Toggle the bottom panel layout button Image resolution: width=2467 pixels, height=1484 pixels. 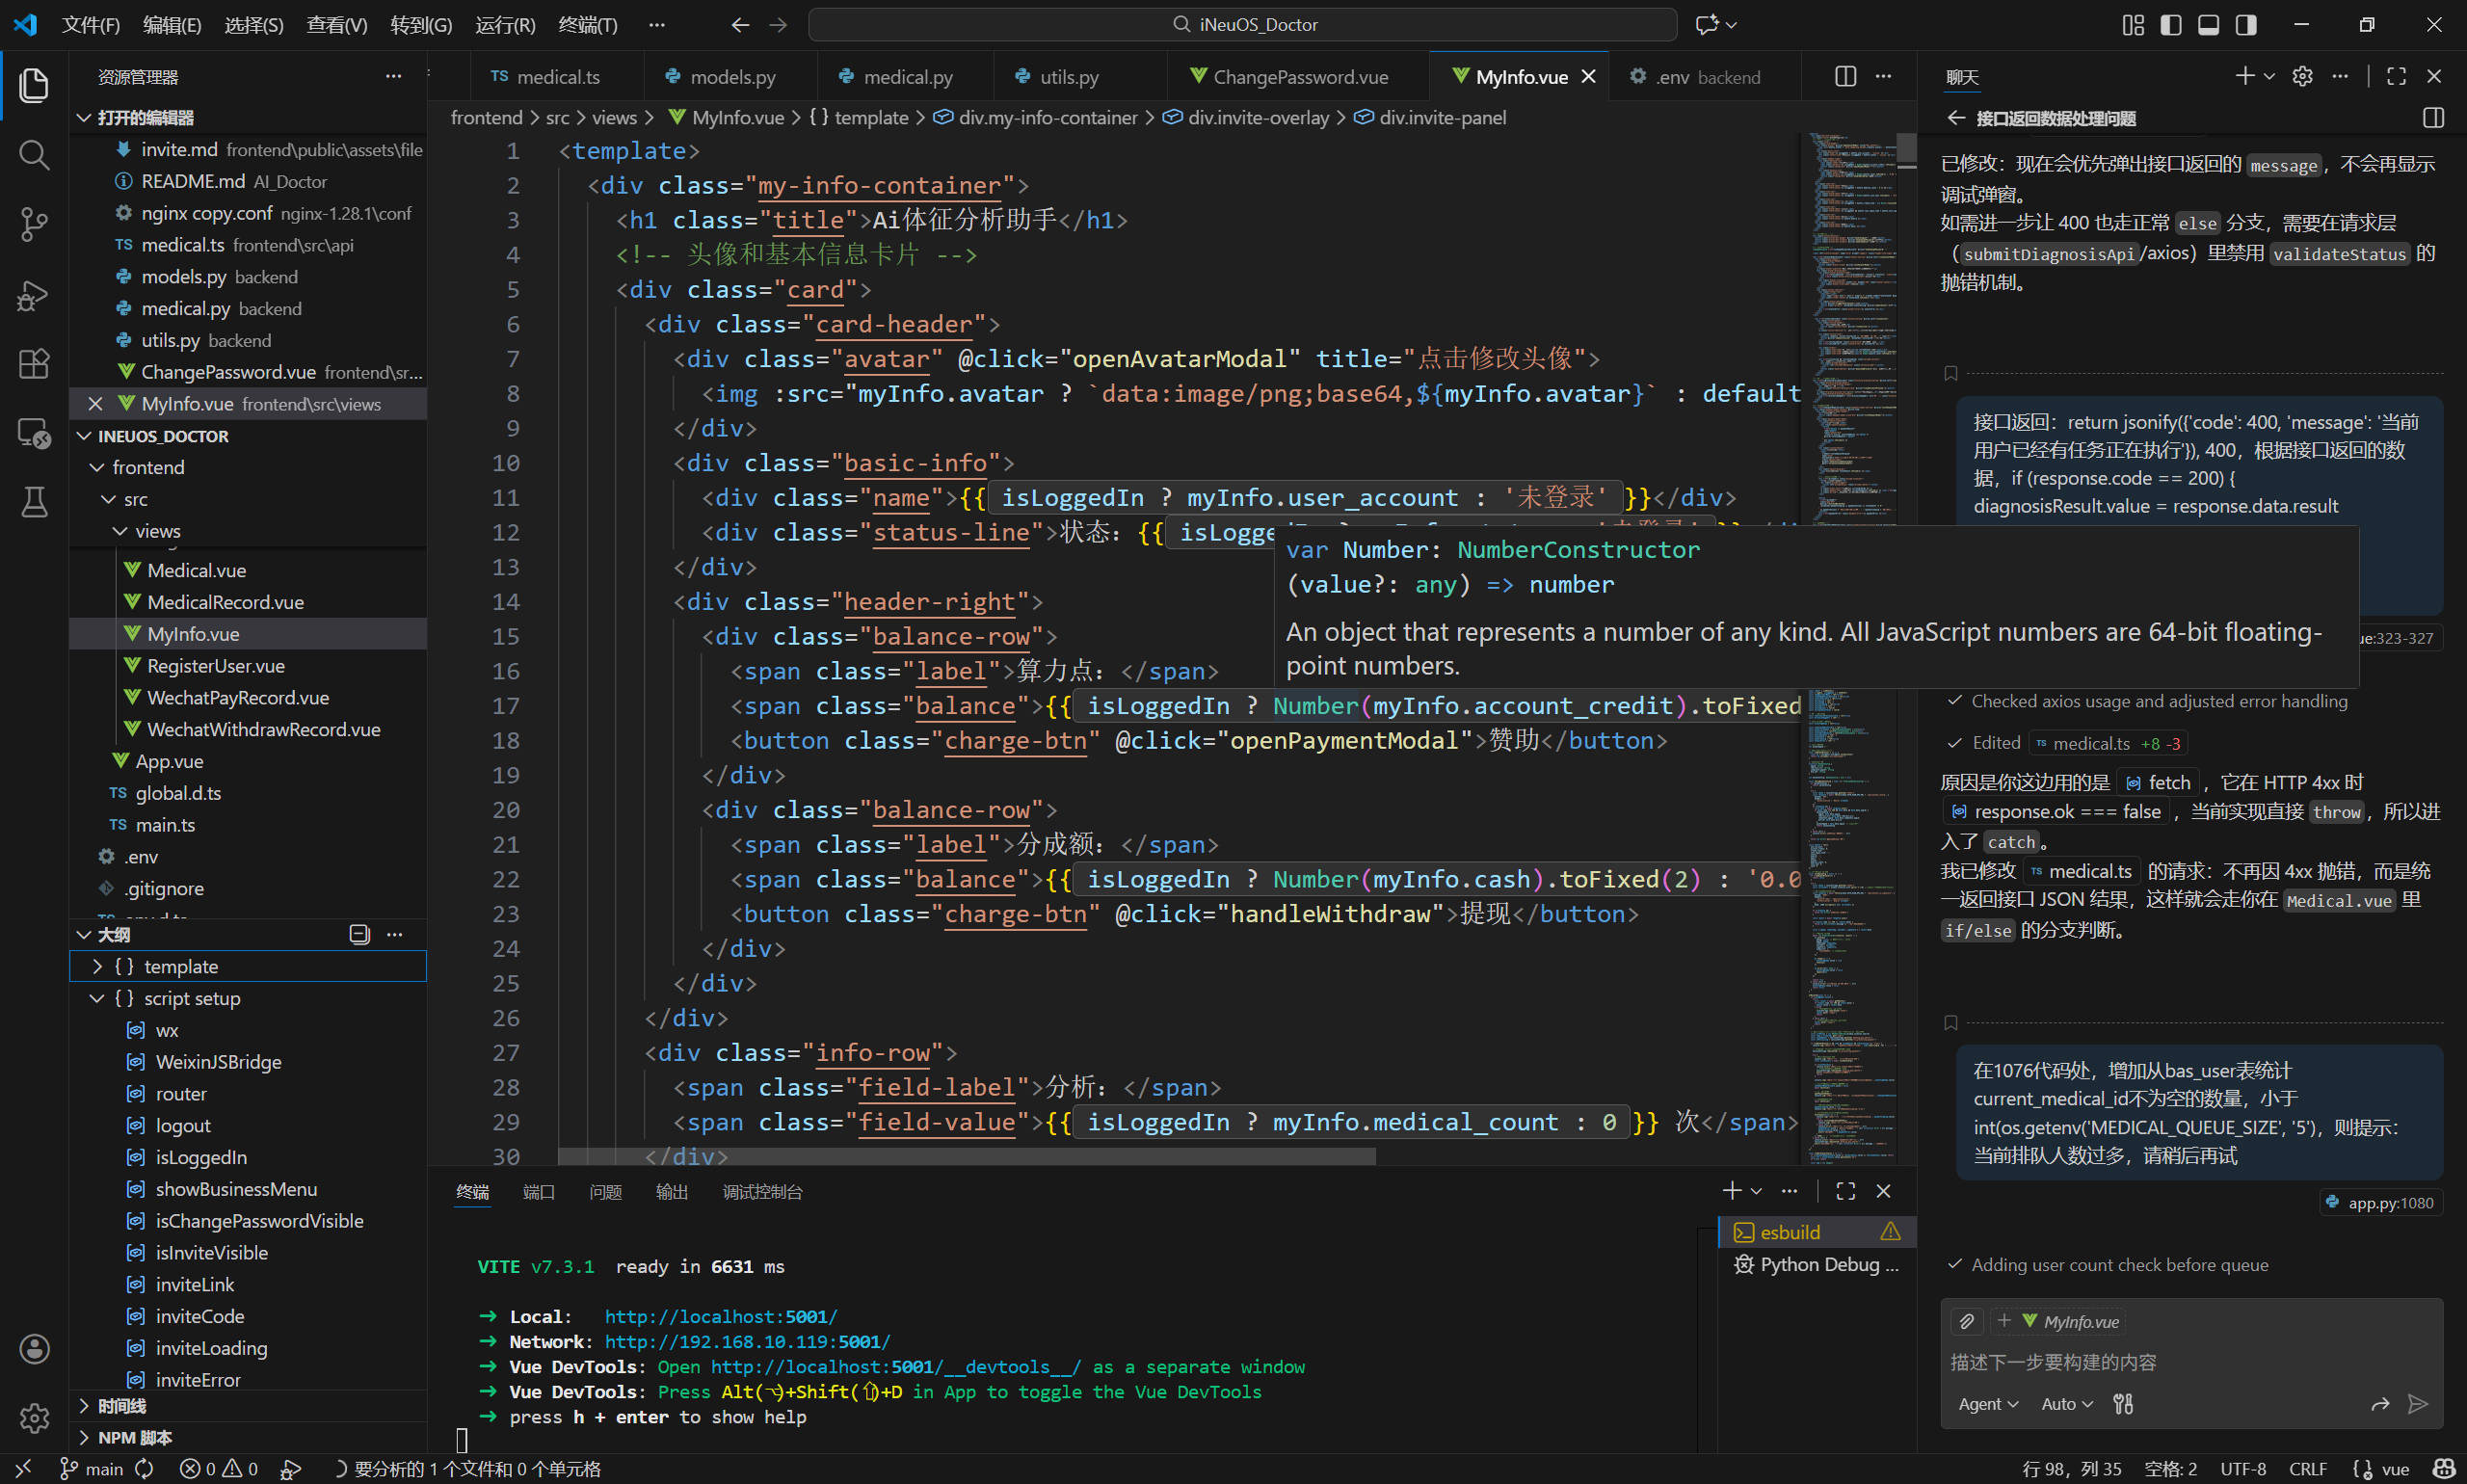pyautogui.click(x=2208, y=25)
